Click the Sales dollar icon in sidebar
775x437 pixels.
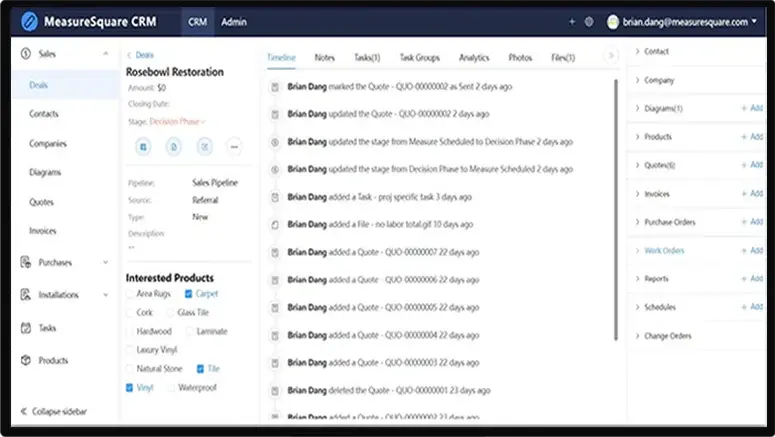26,53
